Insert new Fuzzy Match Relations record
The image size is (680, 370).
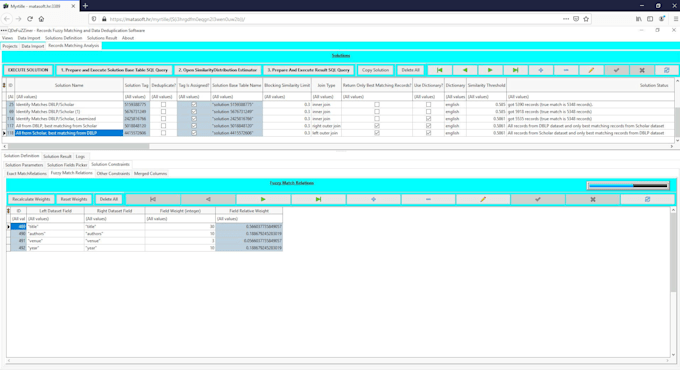pos(373,199)
